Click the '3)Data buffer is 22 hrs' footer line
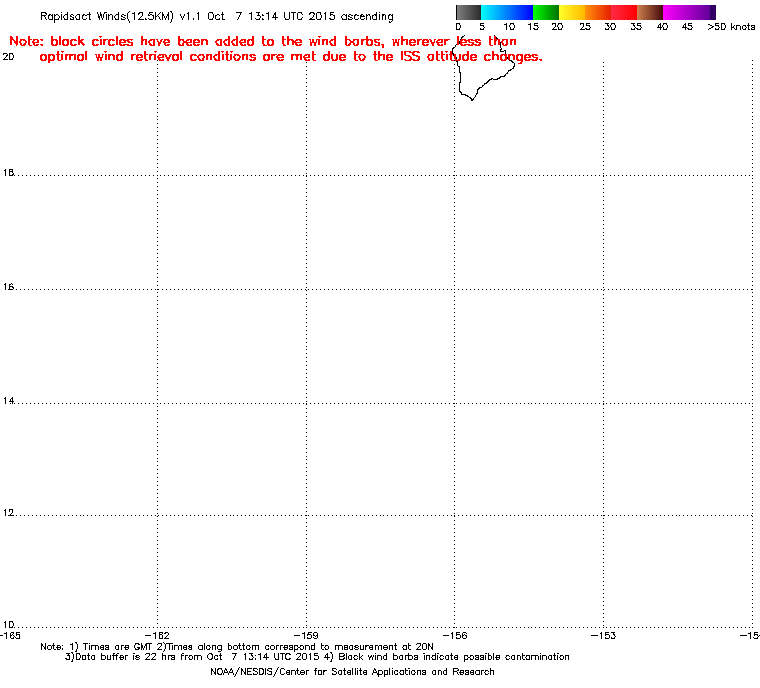 (x=317, y=657)
